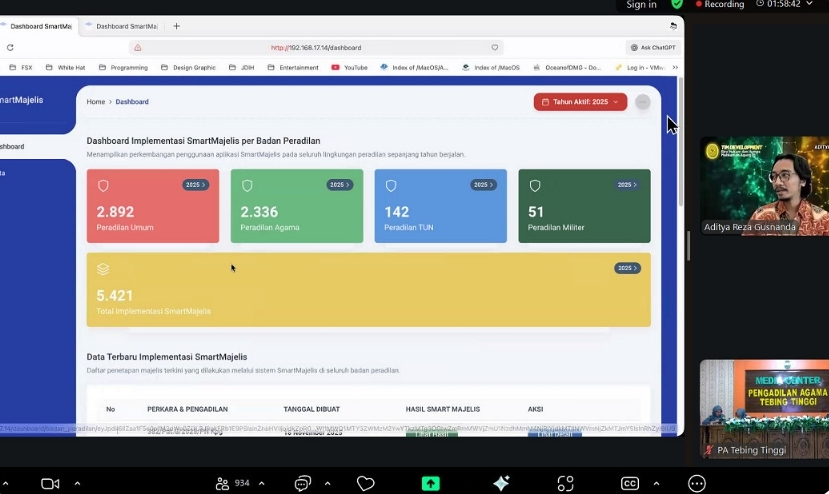Click the Zoom video camera icon
The height and width of the screenshot is (494, 829).
tap(50, 483)
